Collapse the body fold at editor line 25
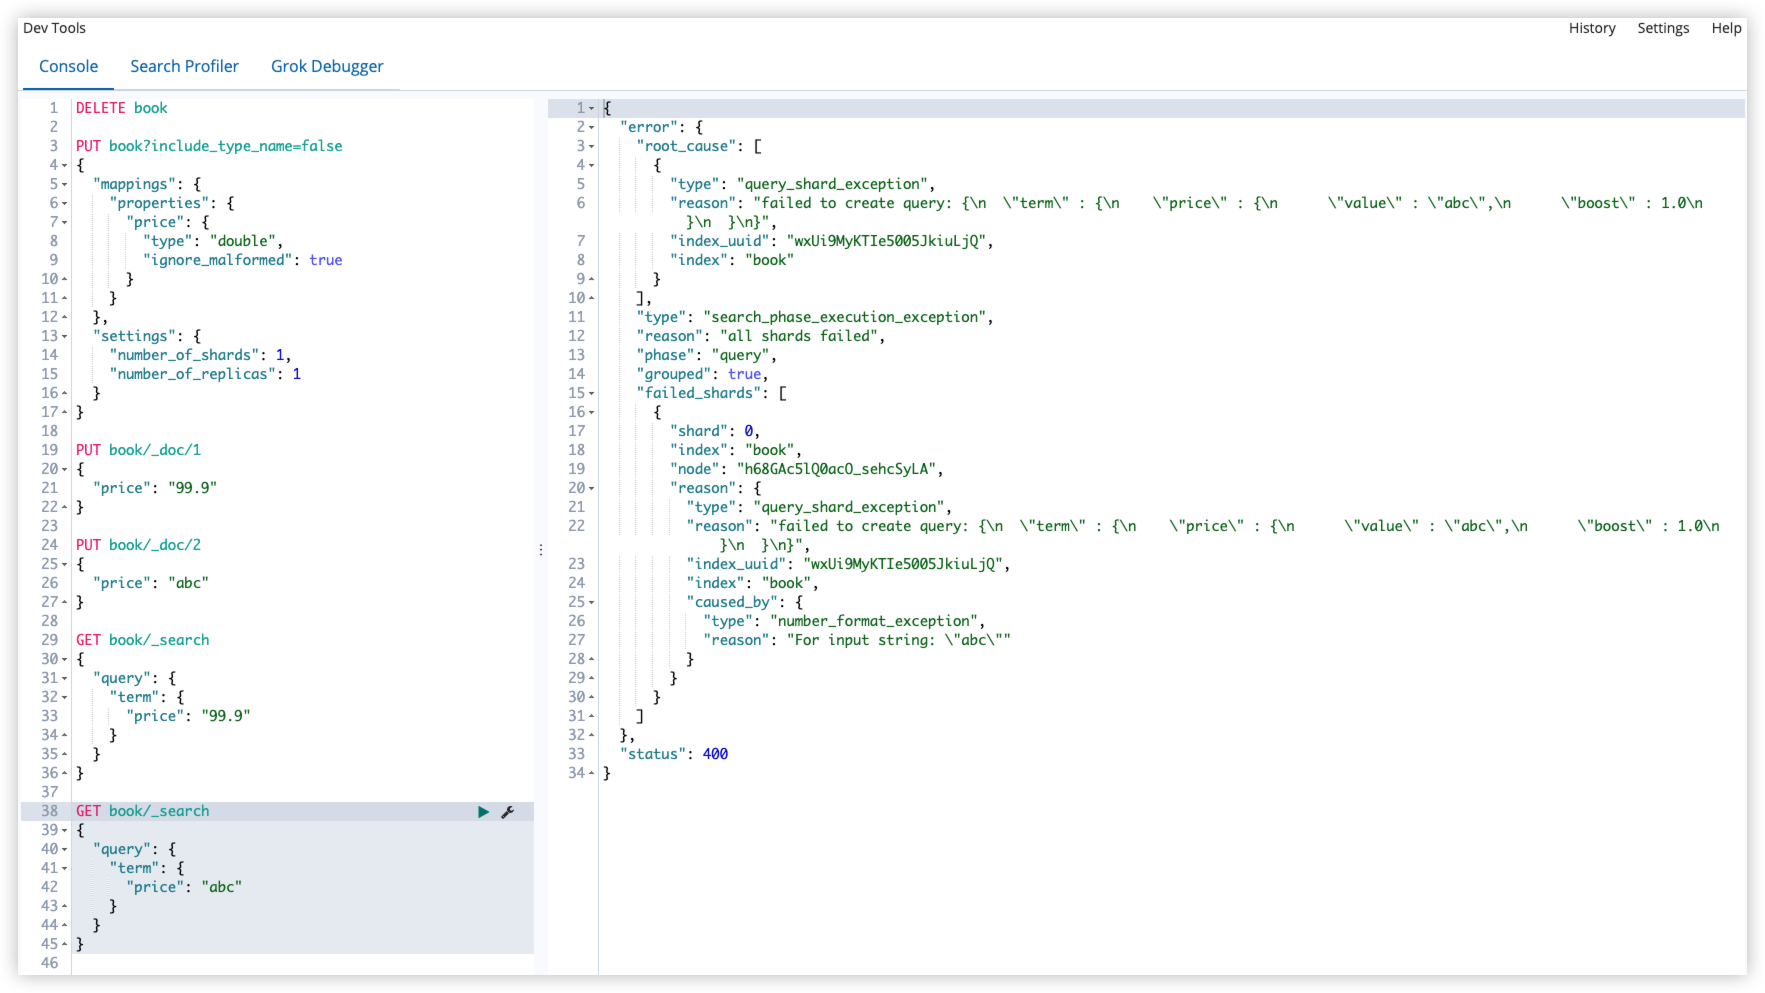This screenshot has width=1765, height=993. [x=65, y=564]
